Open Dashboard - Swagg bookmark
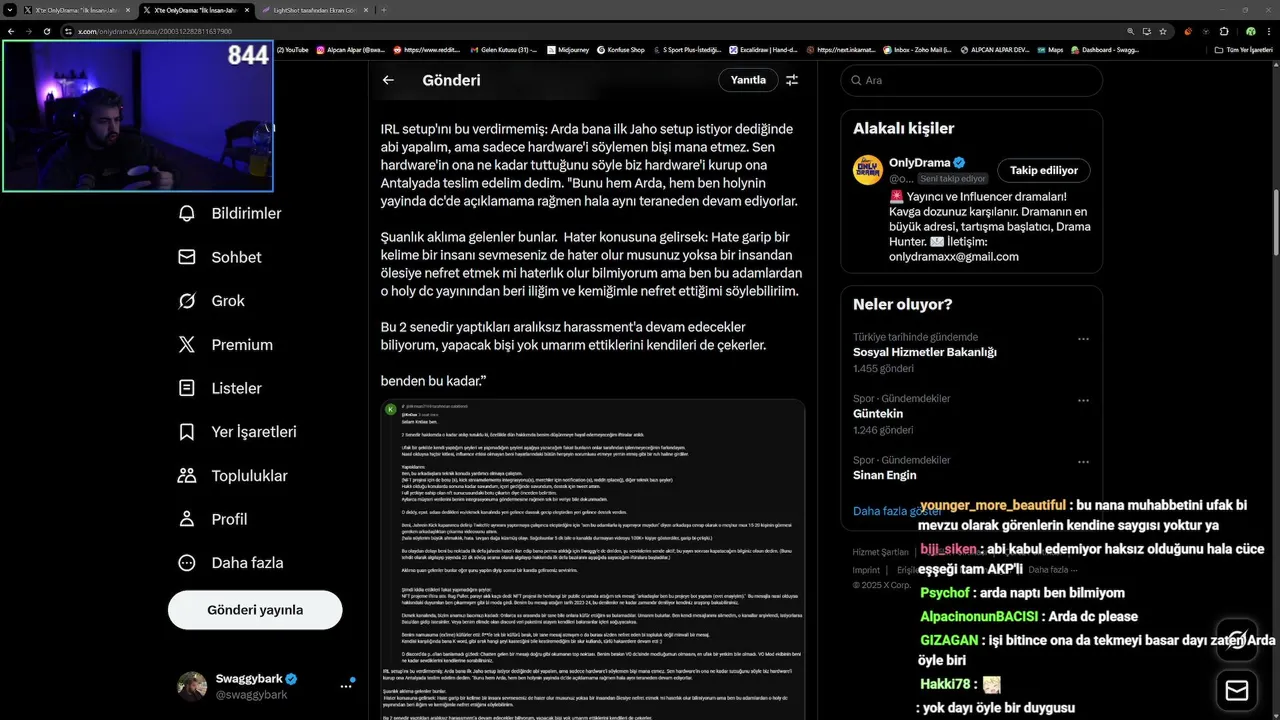Screen dimensions: 1280x720 click(1105, 50)
